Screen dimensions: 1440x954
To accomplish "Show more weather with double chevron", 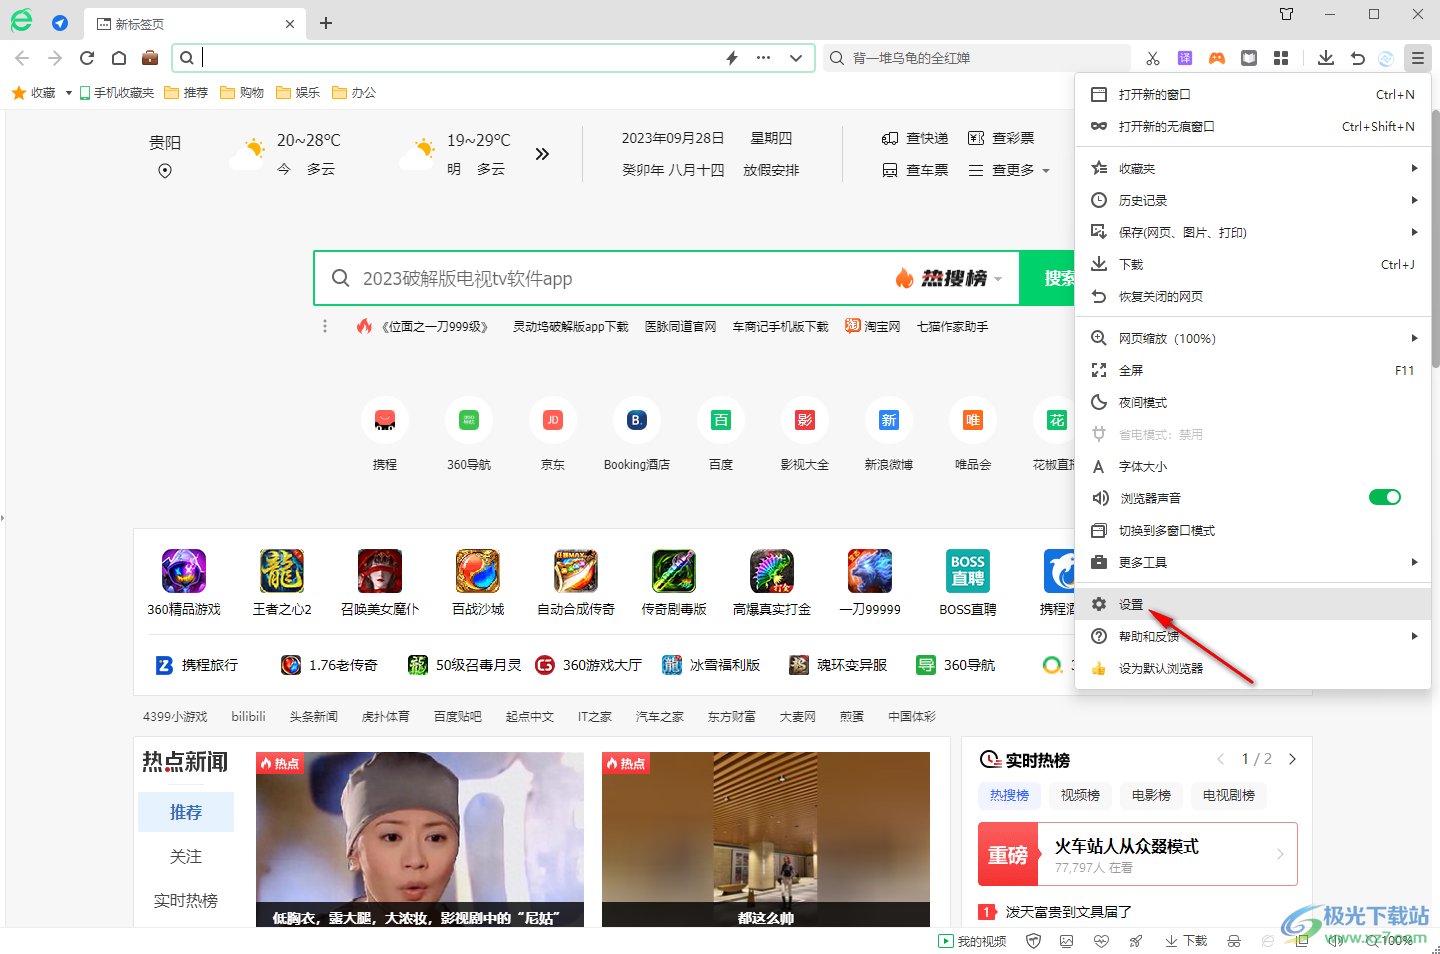I will (x=542, y=154).
